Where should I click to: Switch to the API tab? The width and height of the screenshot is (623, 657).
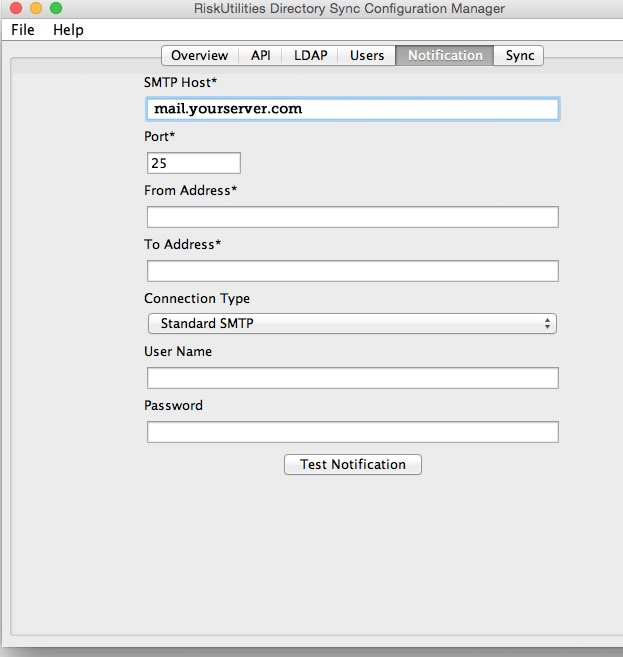(x=261, y=55)
